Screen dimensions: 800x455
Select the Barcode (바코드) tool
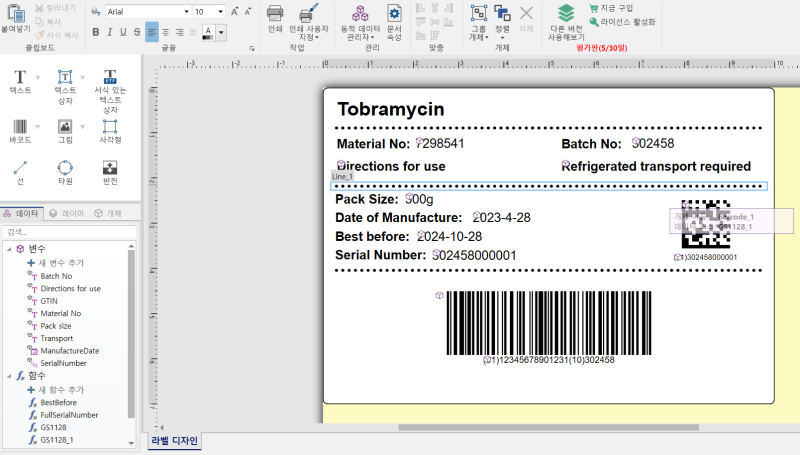pyautogui.click(x=20, y=131)
